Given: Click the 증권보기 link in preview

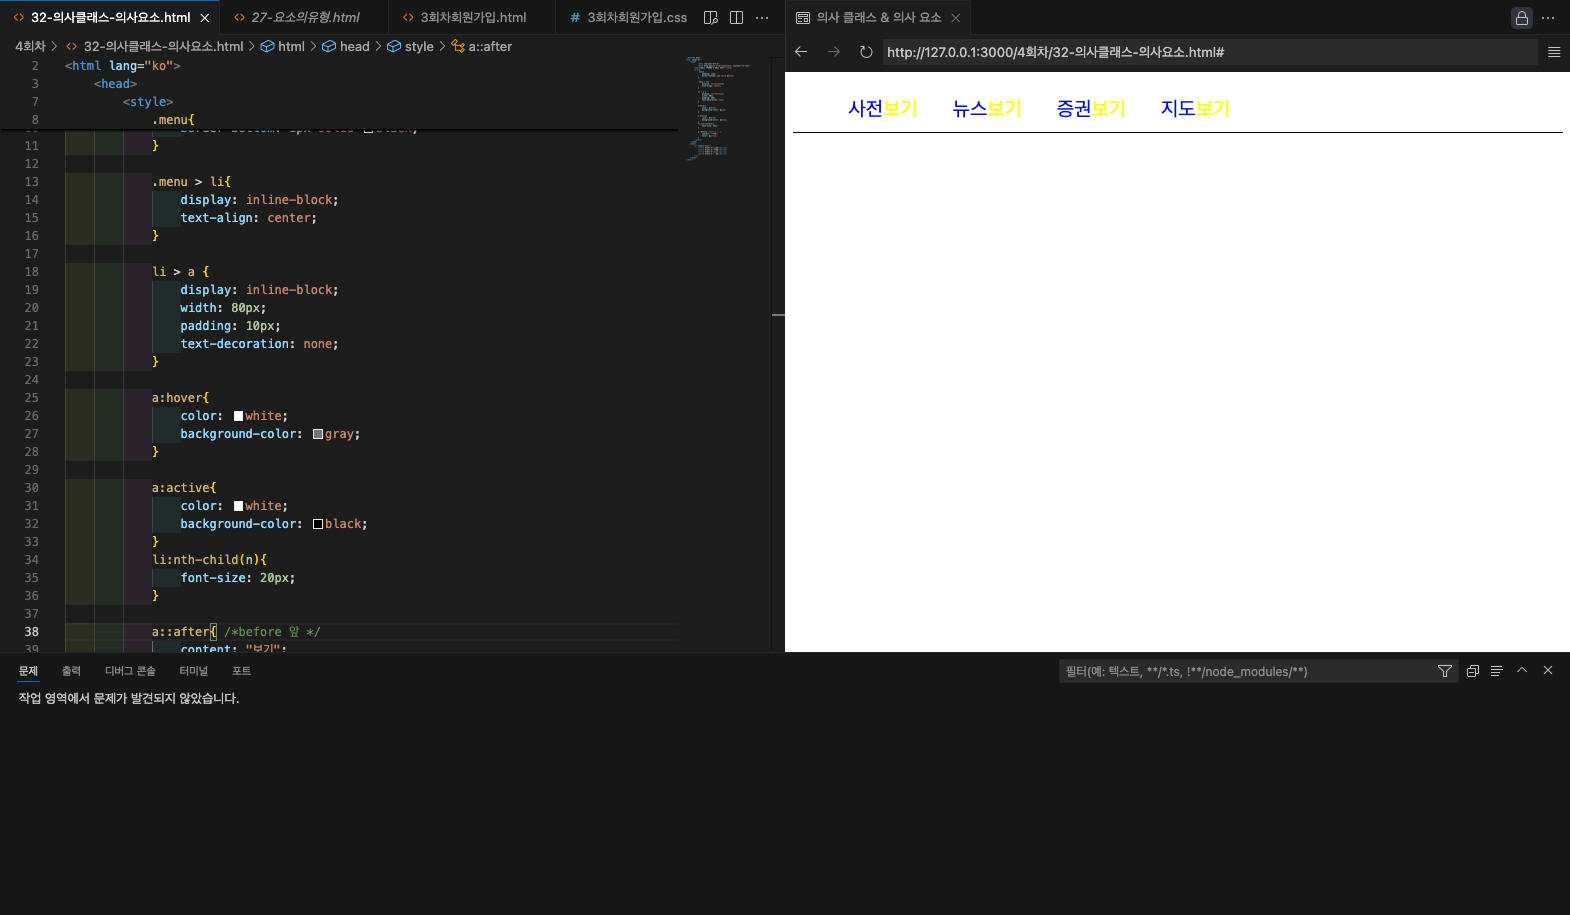Looking at the screenshot, I should click(1090, 108).
